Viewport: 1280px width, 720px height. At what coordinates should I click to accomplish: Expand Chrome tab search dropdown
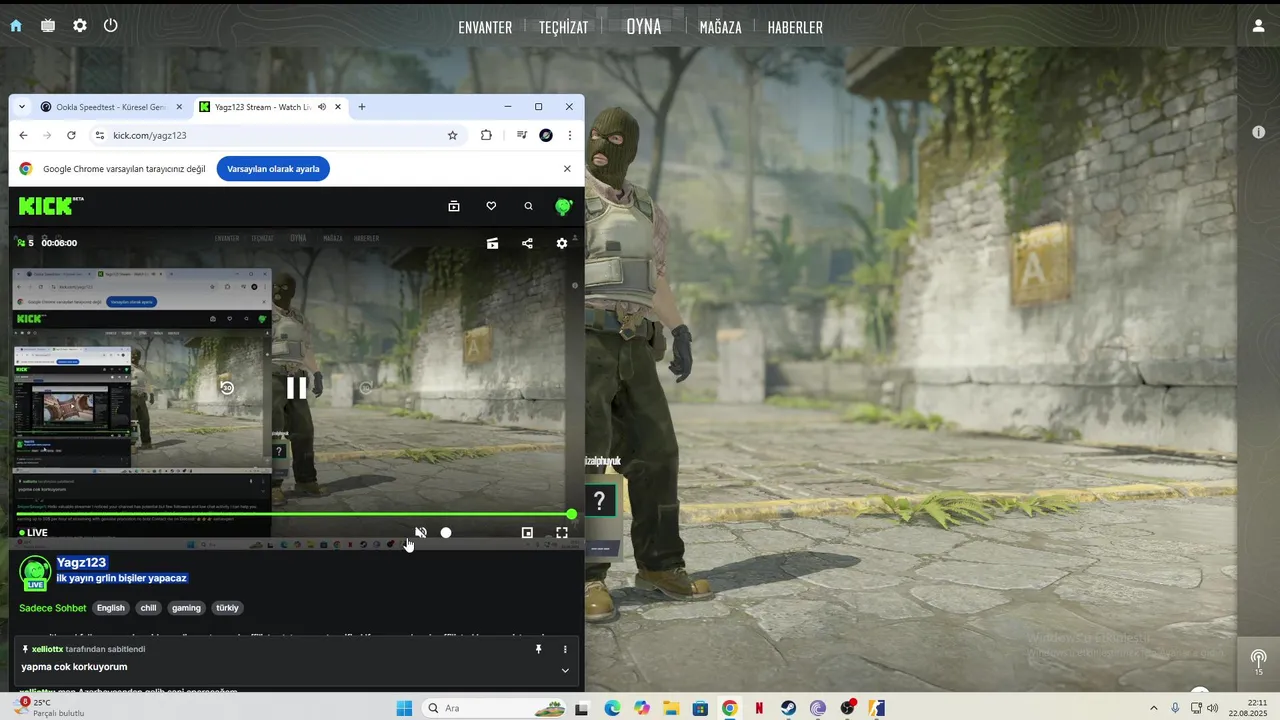click(x=22, y=107)
